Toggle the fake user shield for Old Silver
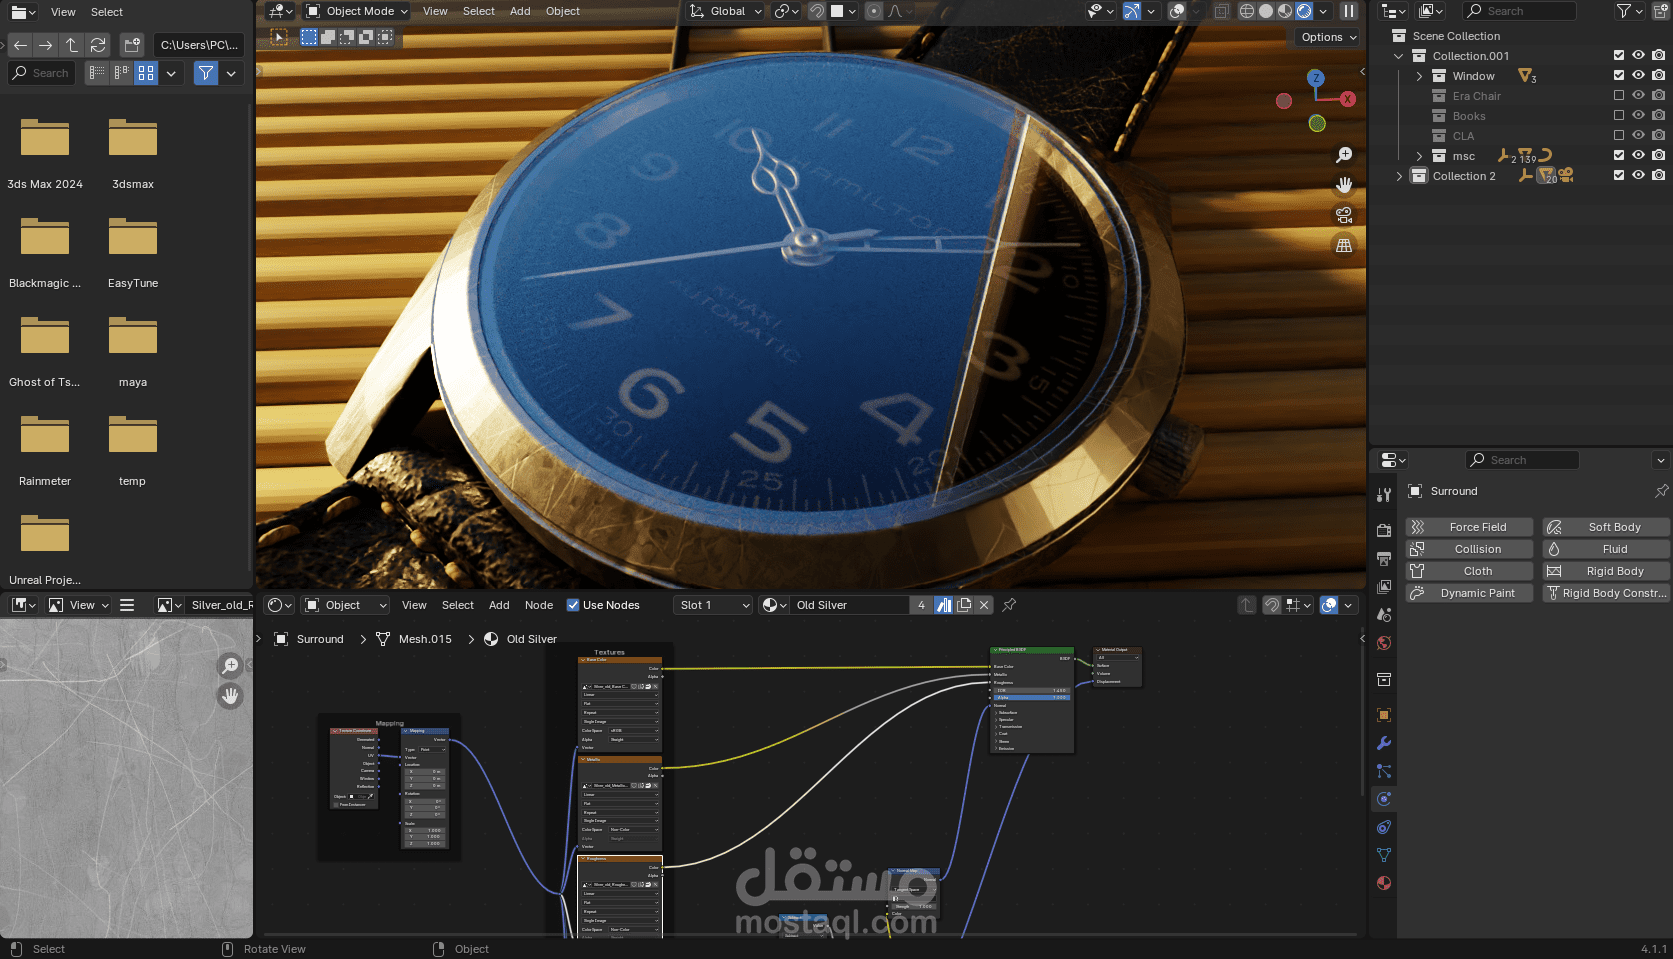 pyautogui.click(x=944, y=605)
